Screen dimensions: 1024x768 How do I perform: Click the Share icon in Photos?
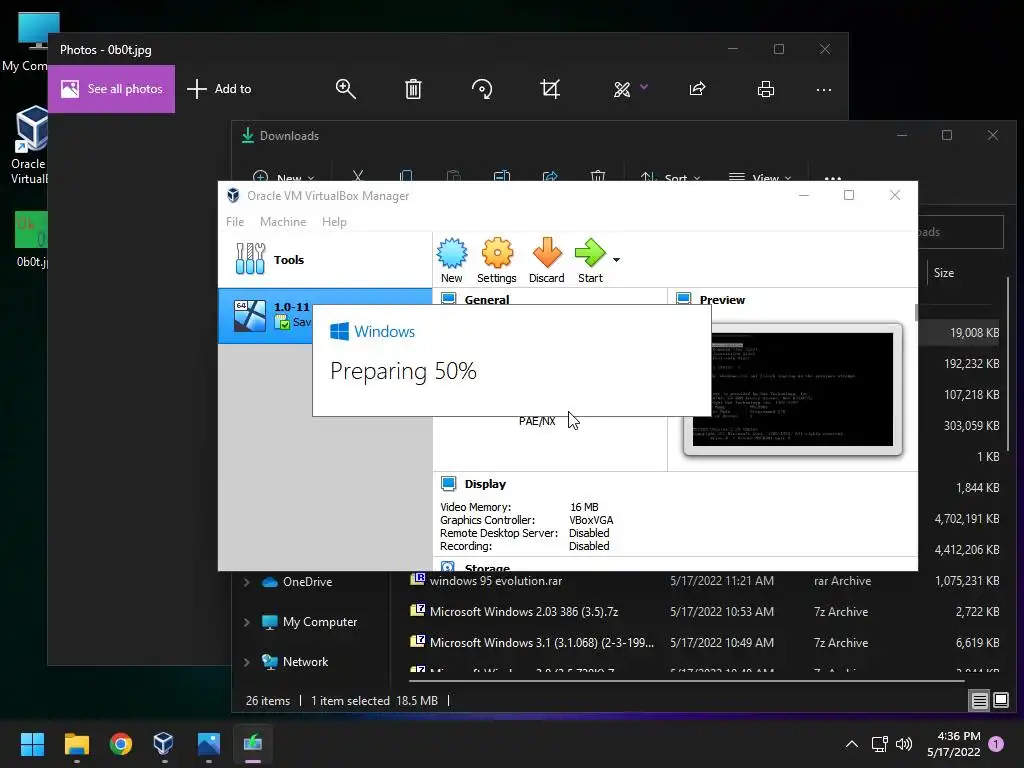tap(697, 89)
